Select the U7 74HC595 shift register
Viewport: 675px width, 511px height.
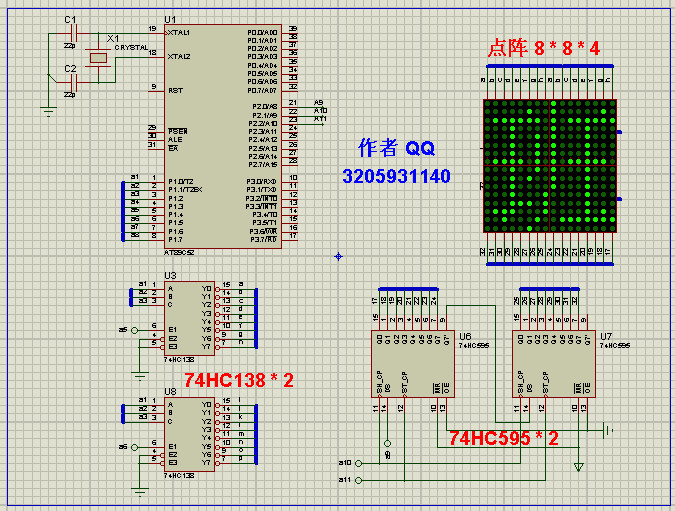tap(554, 364)
